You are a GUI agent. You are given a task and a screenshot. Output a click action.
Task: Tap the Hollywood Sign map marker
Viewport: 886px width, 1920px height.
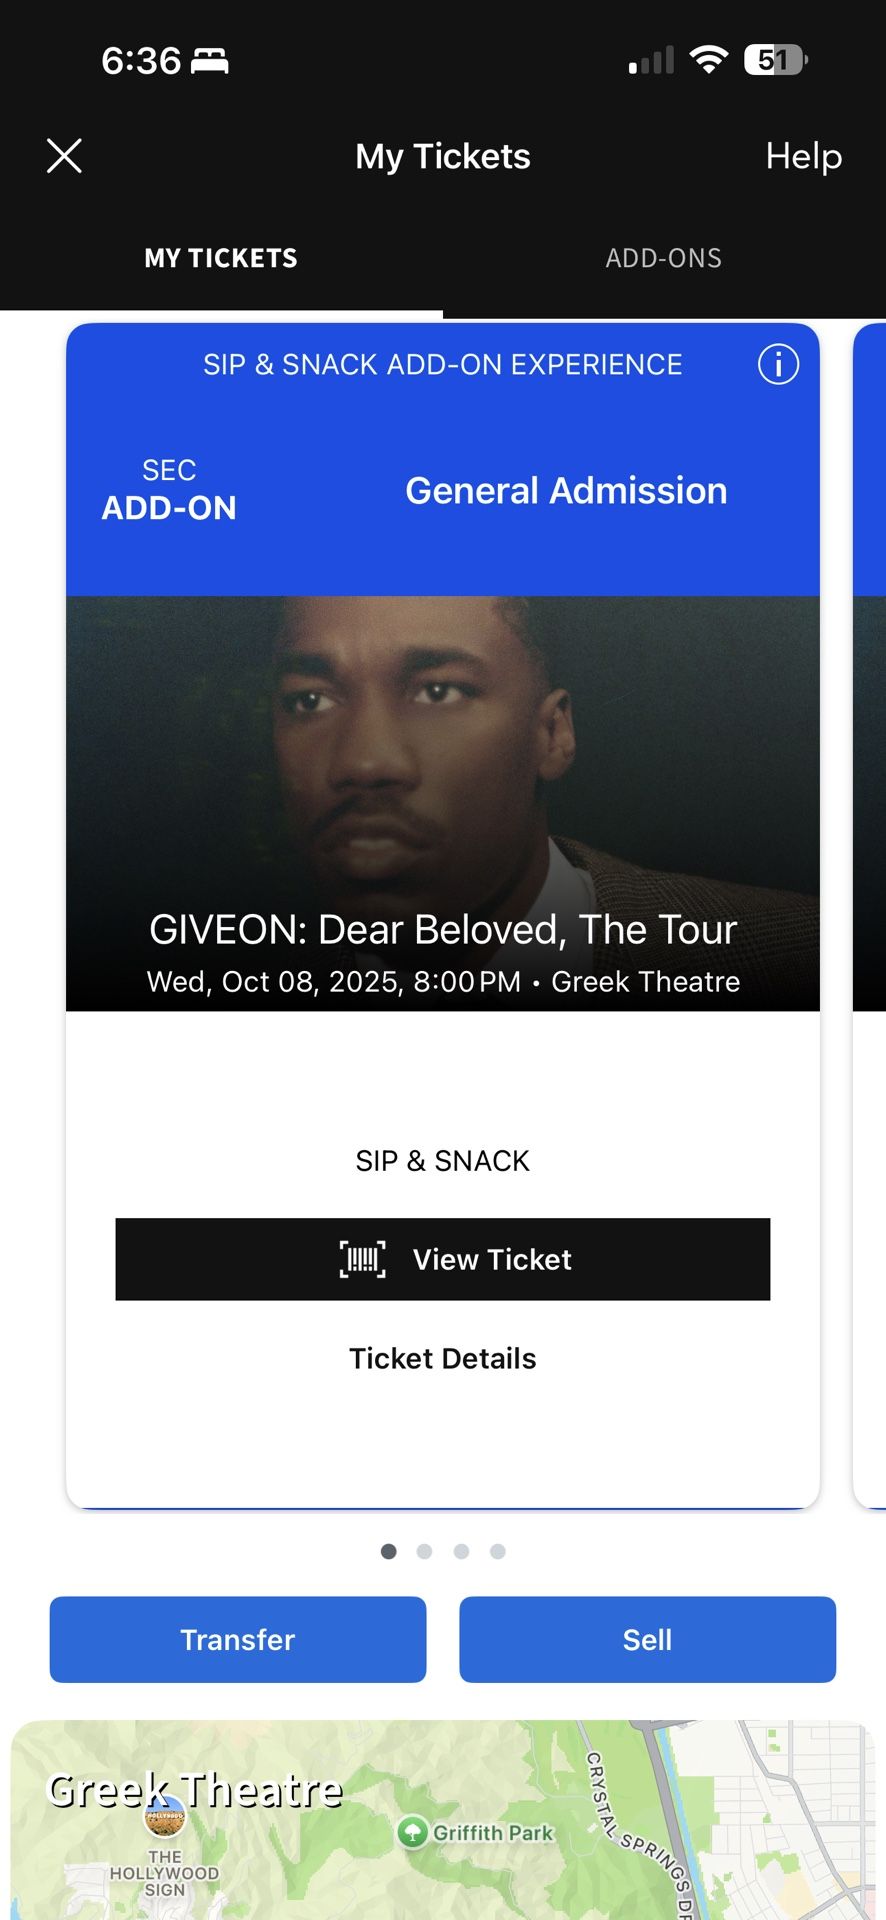click(165, 1818)
